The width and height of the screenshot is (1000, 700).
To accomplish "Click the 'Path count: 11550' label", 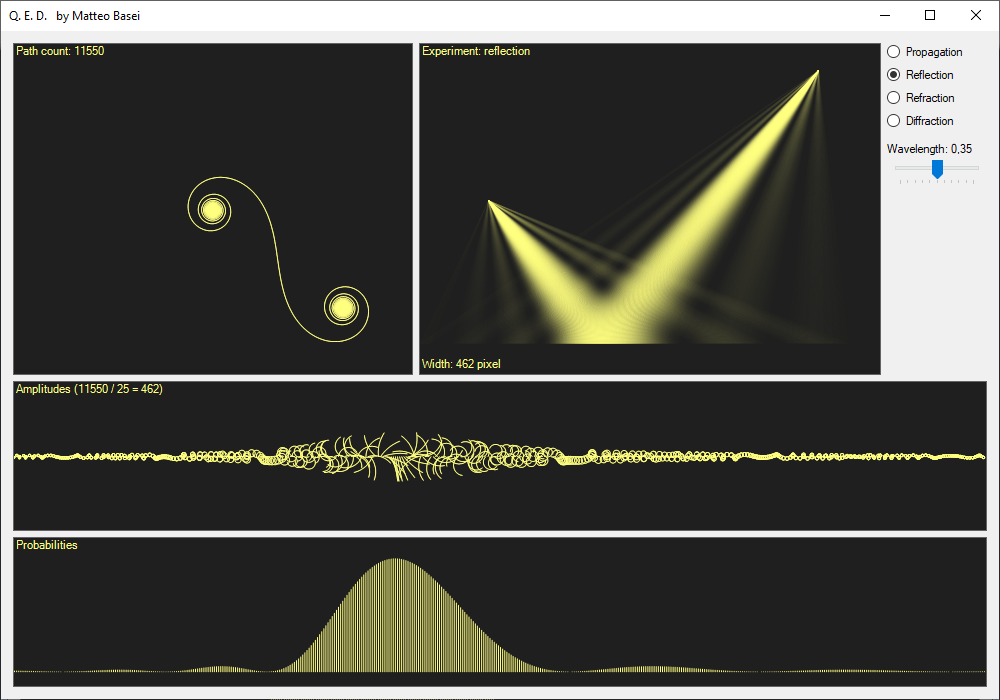I will pos(60,51).
